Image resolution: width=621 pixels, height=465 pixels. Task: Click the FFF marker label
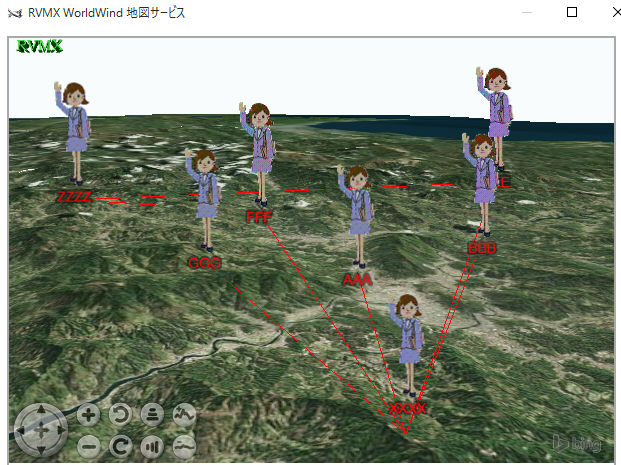259,216
